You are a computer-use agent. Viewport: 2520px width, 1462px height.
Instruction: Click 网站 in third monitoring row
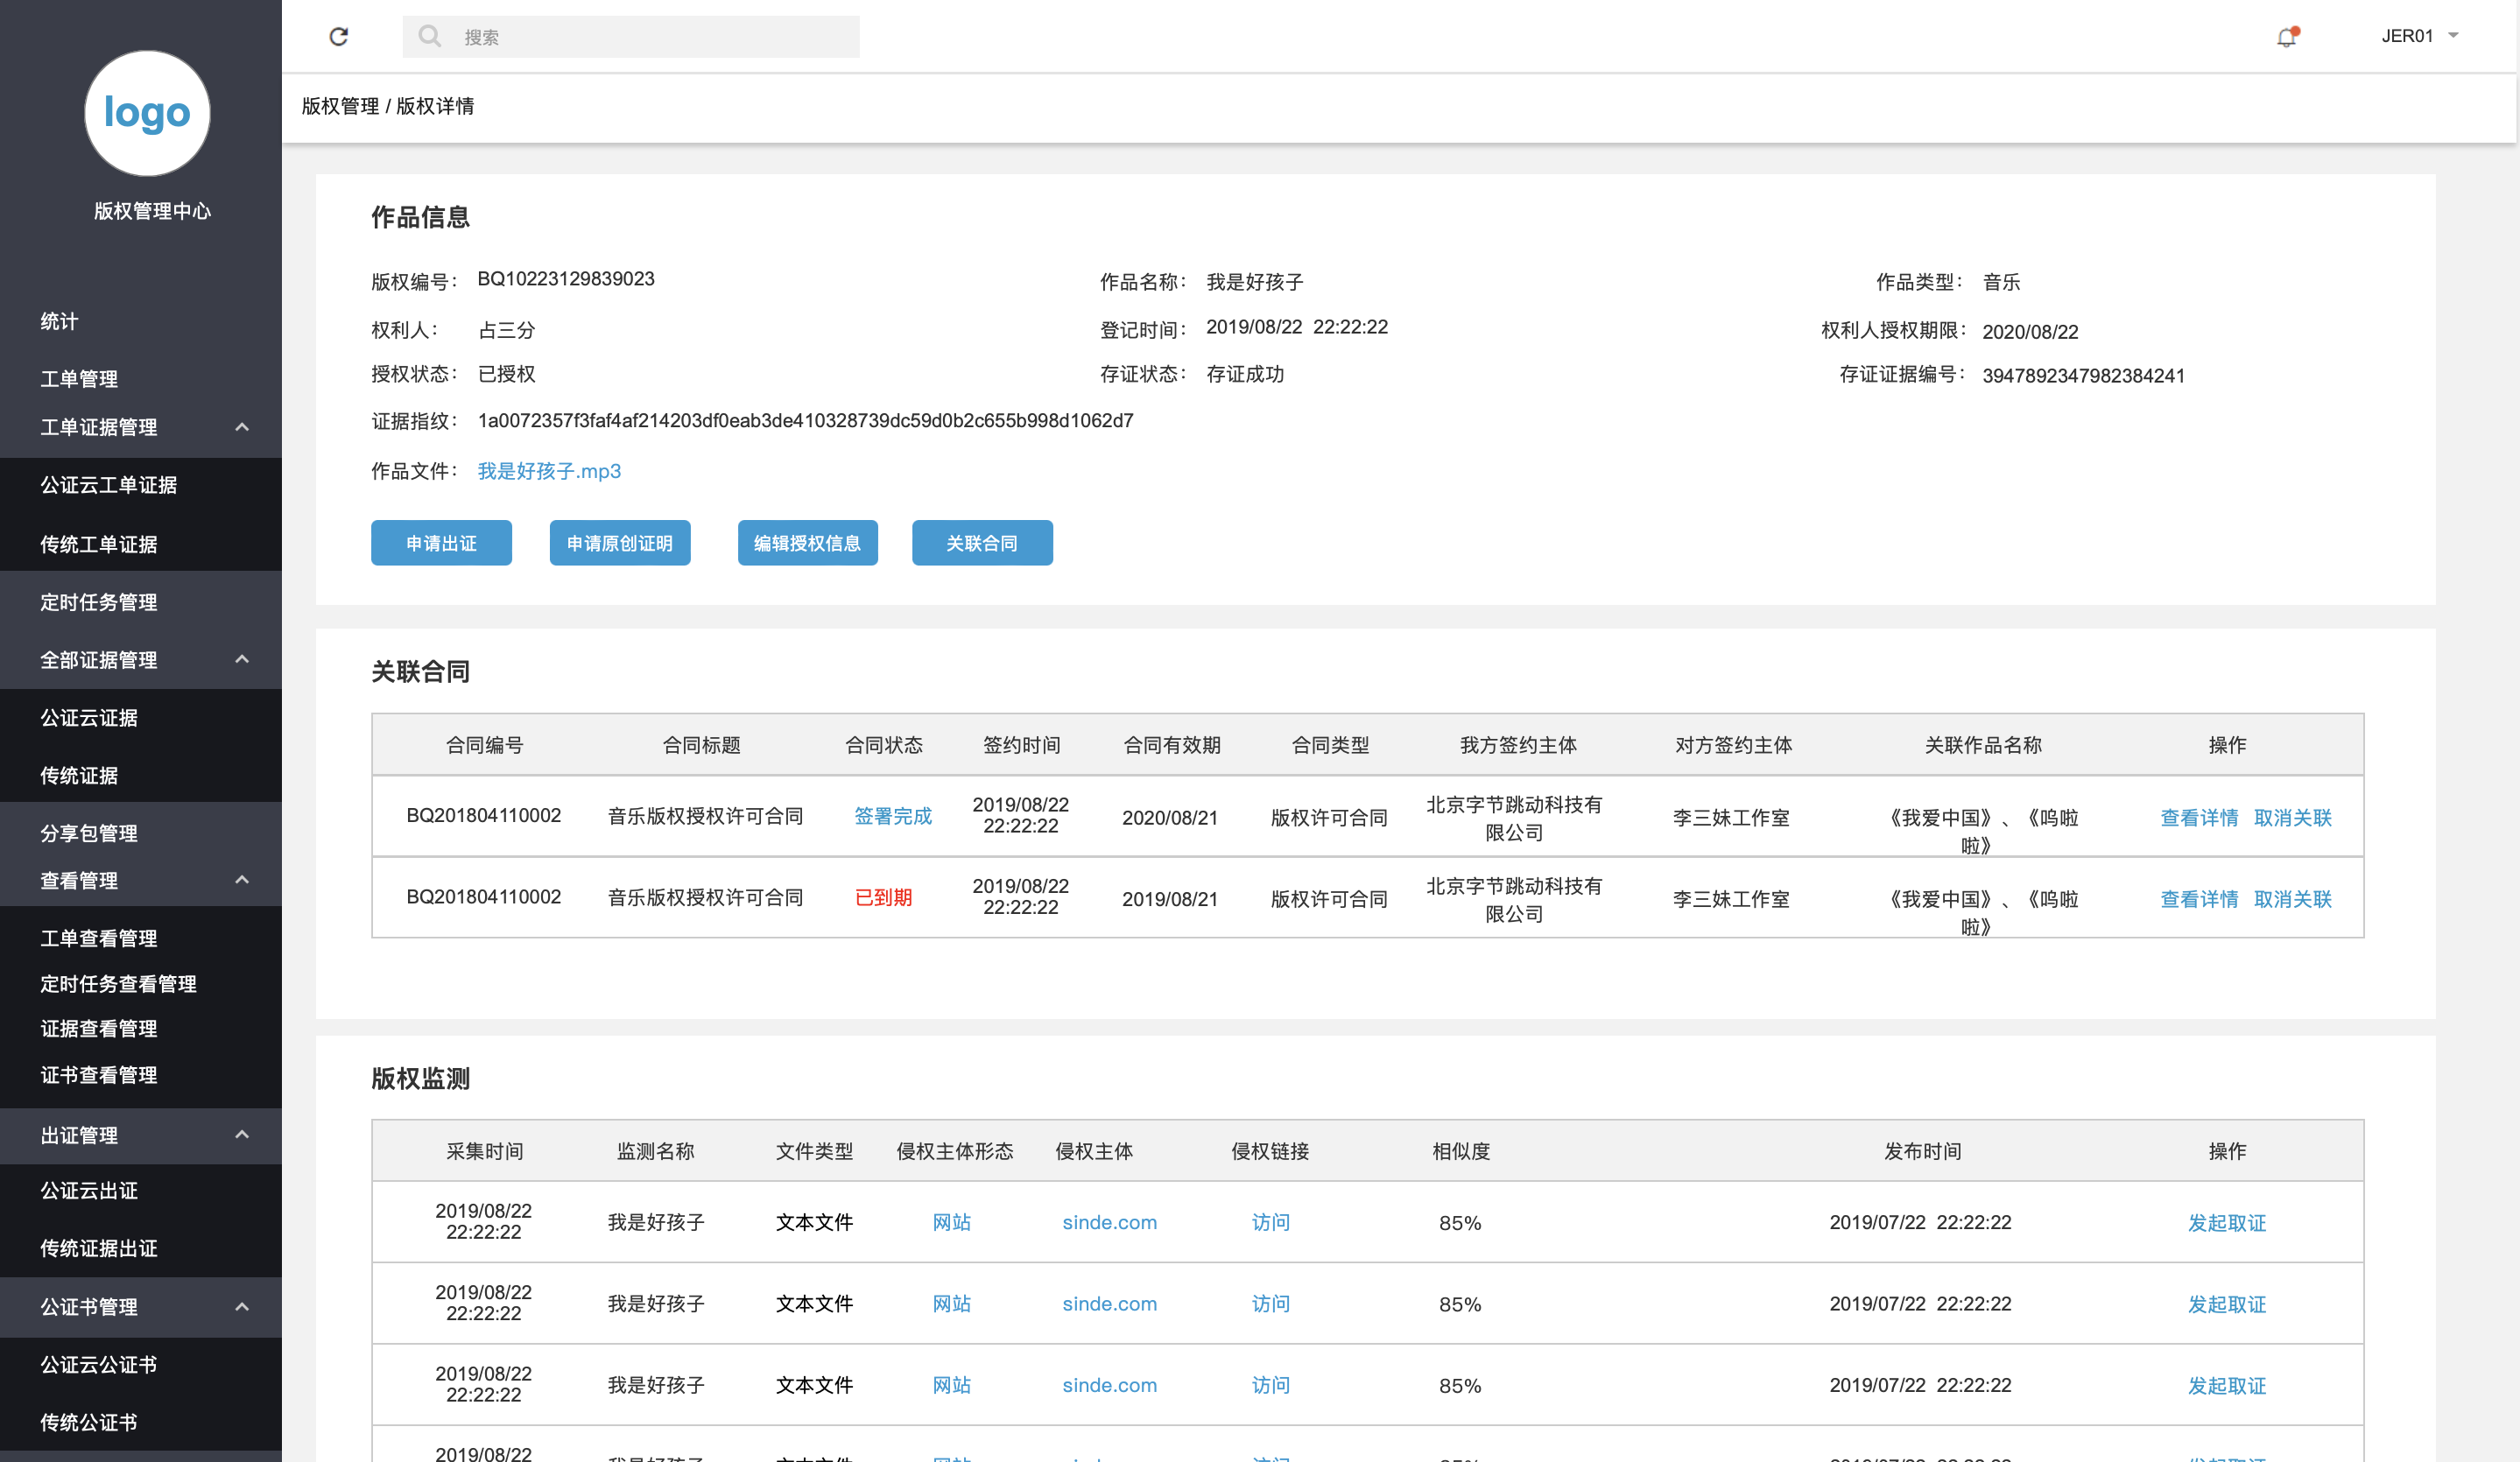(951, 1385)
